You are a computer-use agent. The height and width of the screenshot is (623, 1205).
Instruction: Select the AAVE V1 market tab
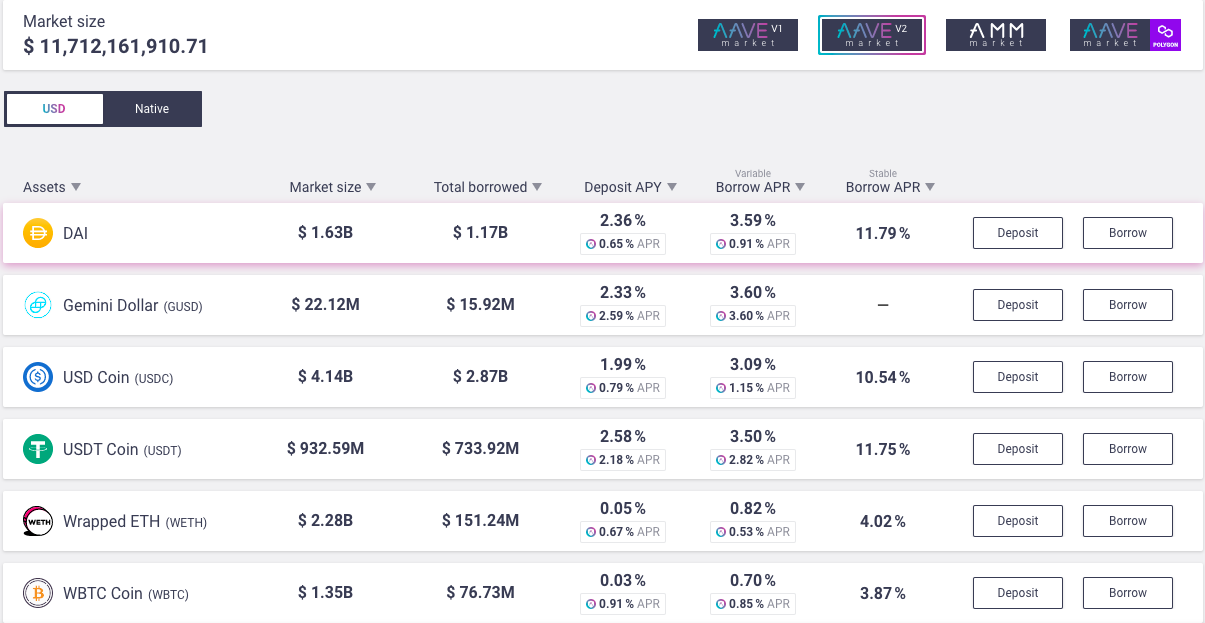click(748, 35)
